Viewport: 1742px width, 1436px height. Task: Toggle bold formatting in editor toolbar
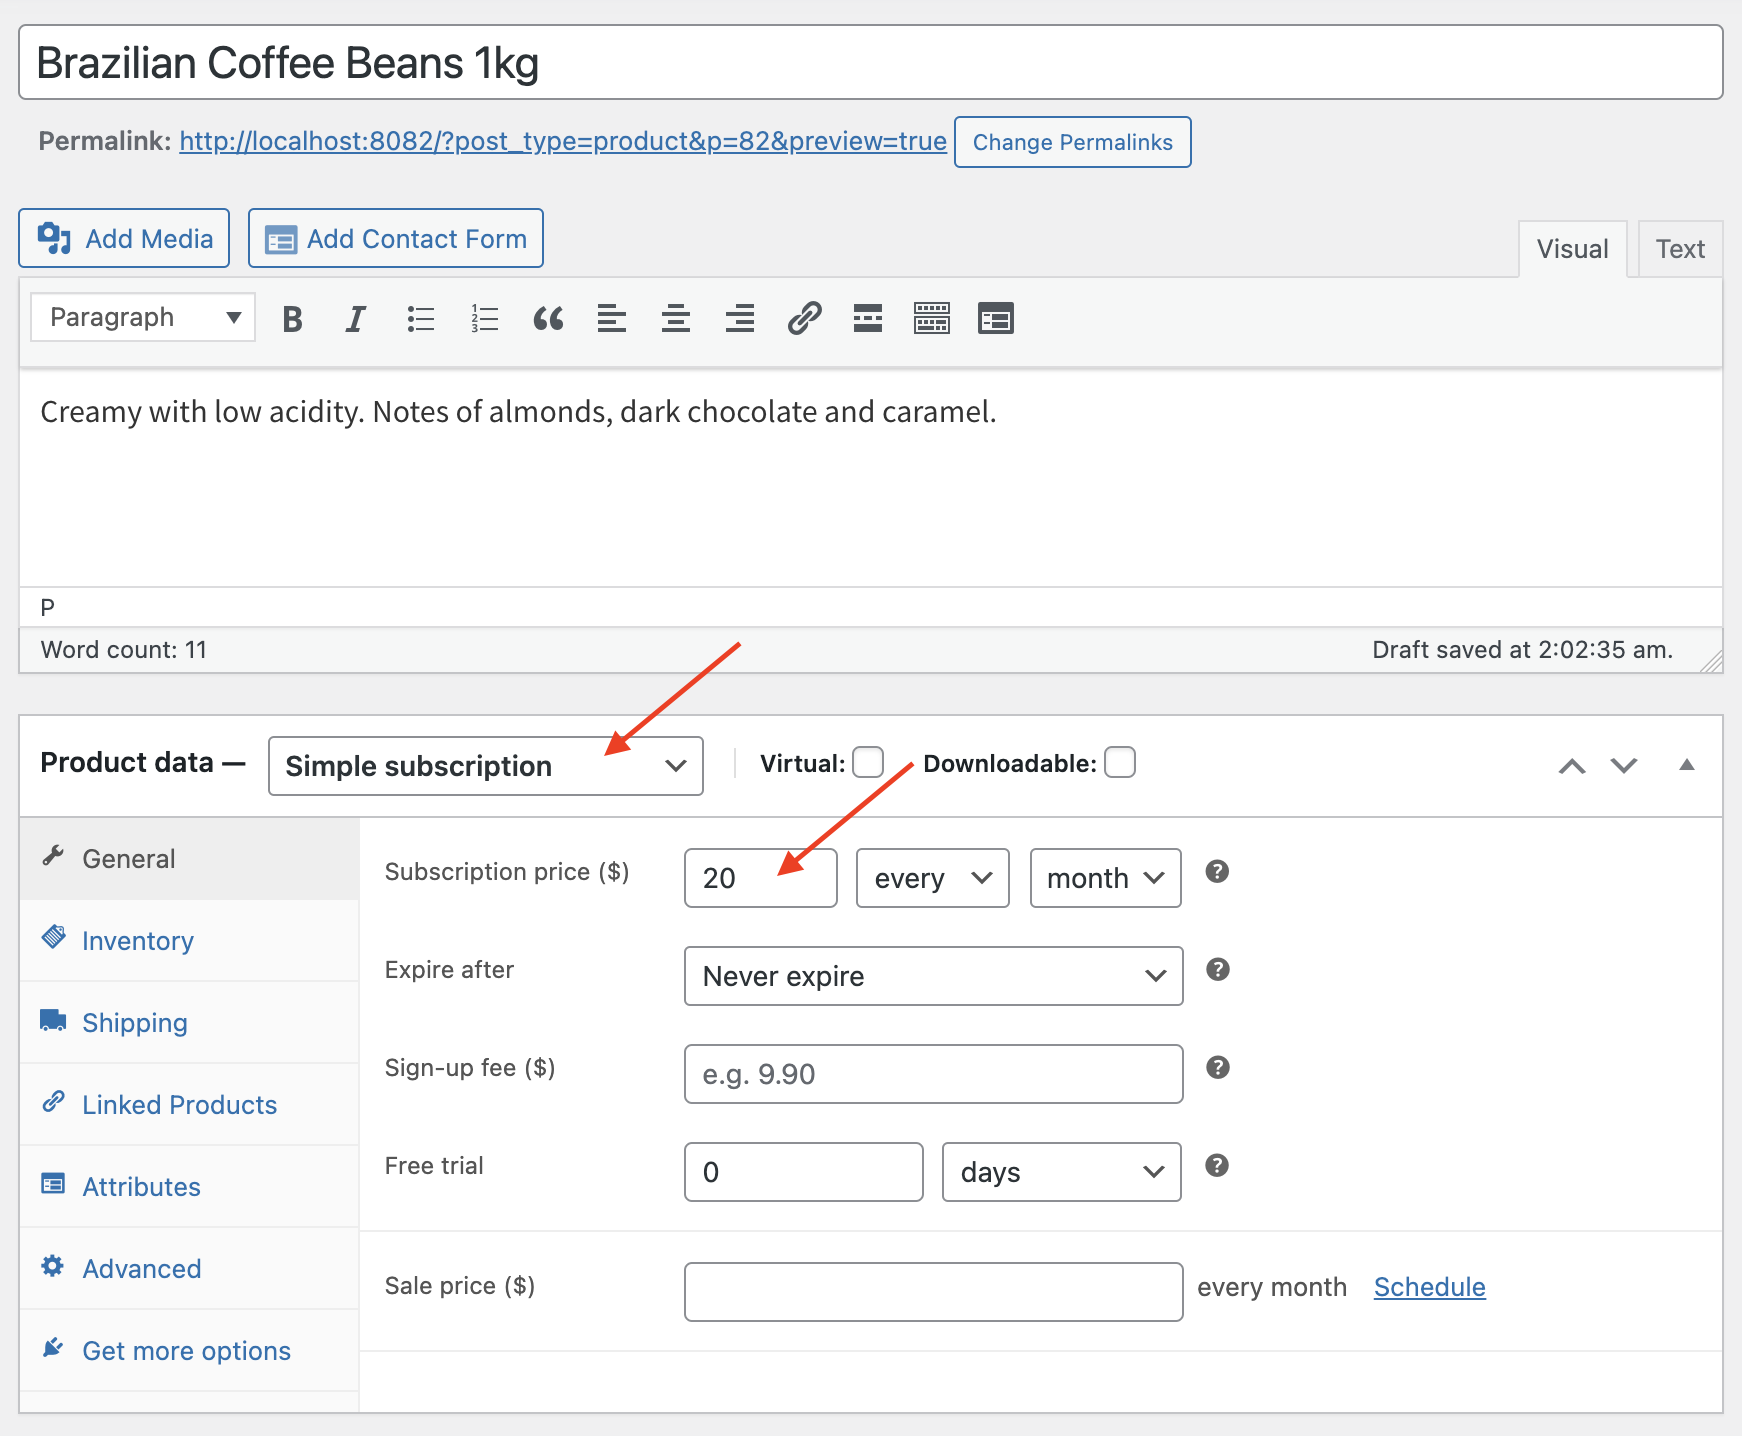[x=292, y=319]
